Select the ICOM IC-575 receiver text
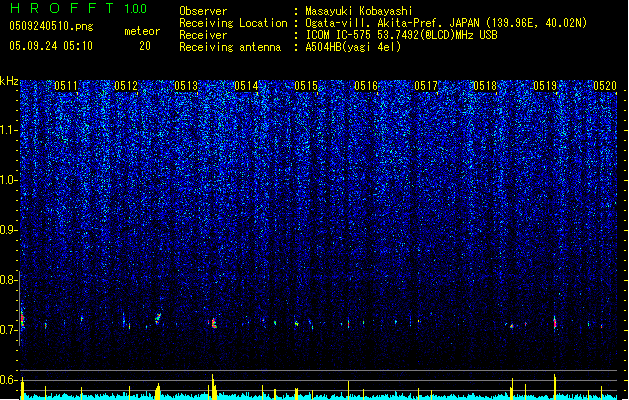This screenshot has height=400, width=629. [401, 35]
